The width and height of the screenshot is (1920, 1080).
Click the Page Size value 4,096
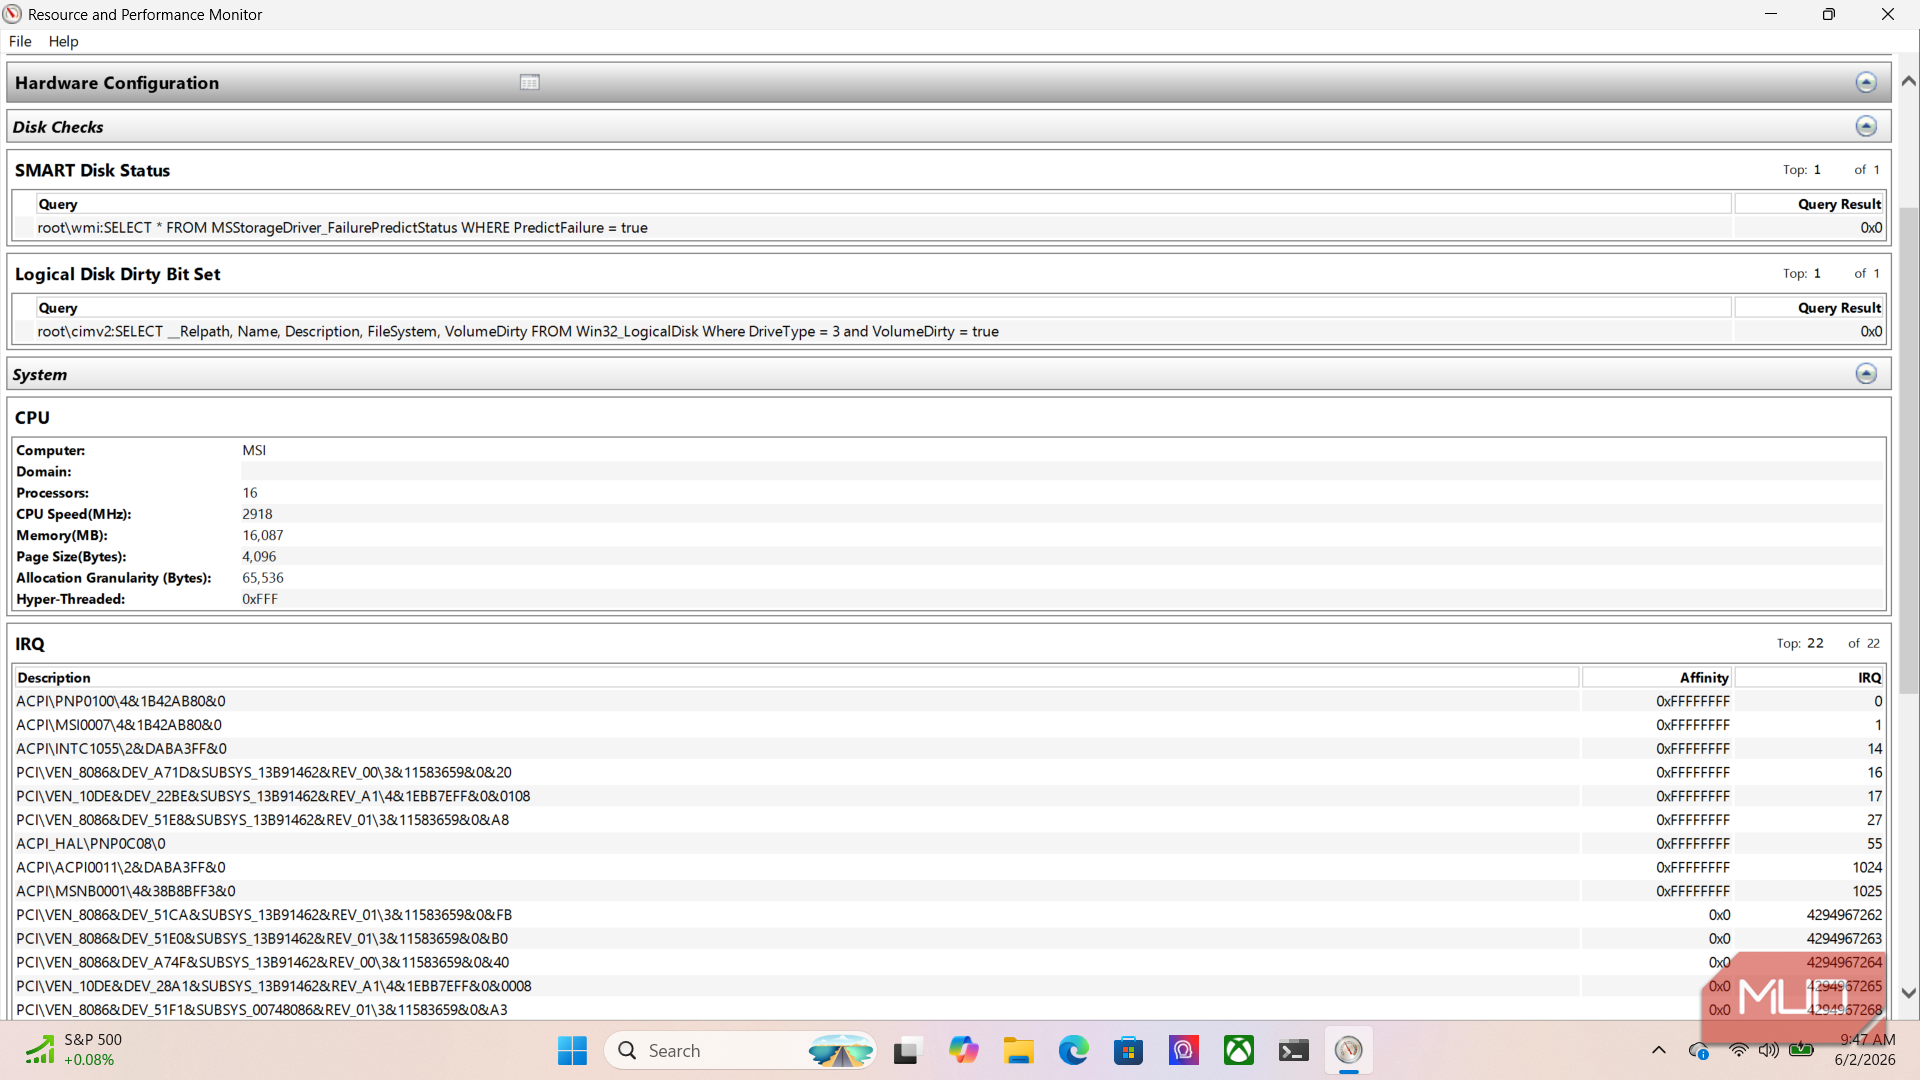(259, 557)
